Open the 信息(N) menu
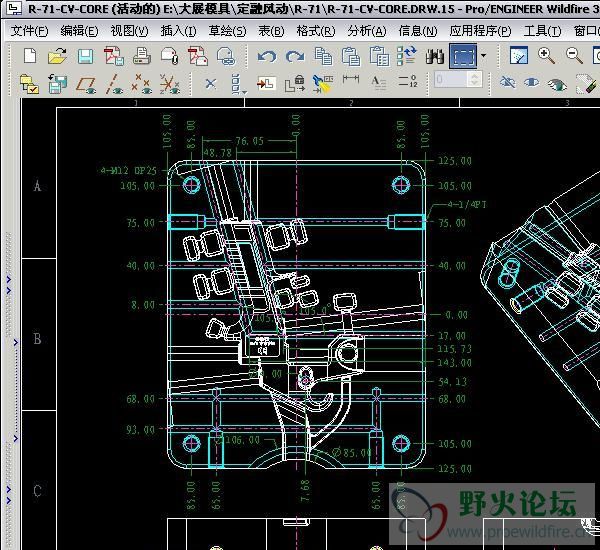 [417, 31]
